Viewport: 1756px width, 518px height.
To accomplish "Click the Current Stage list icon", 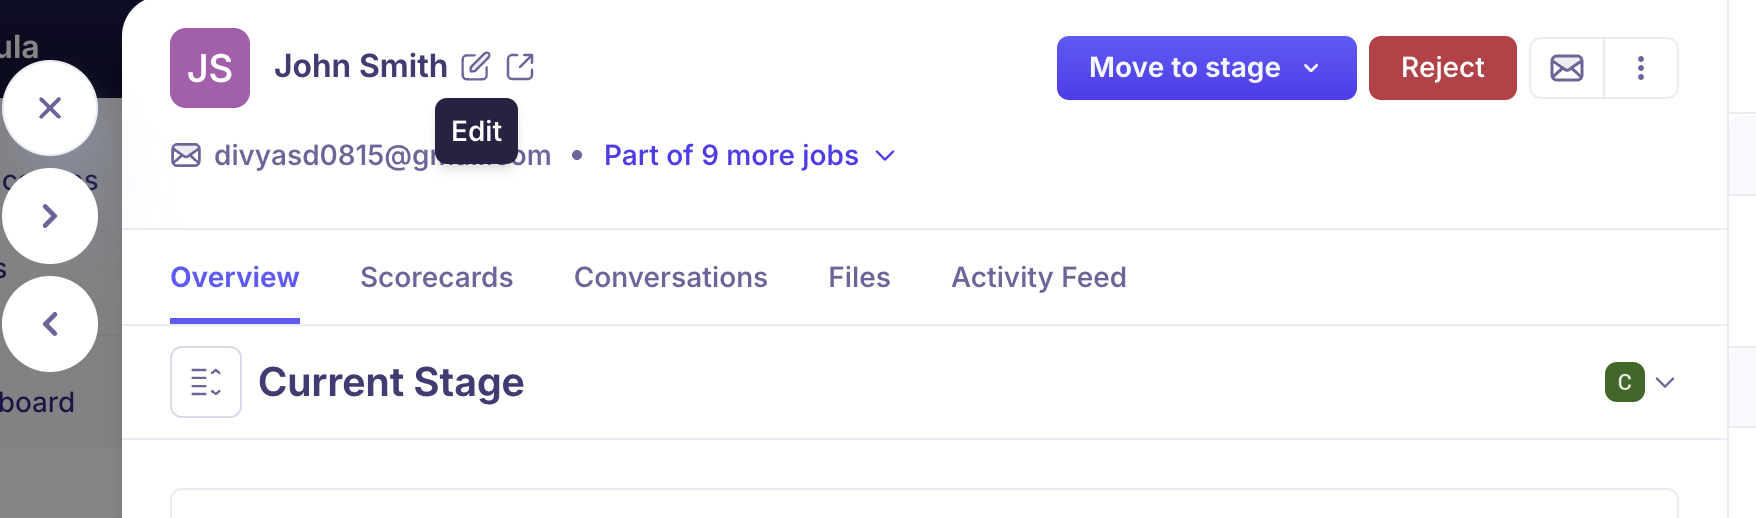I will point(206,382).
